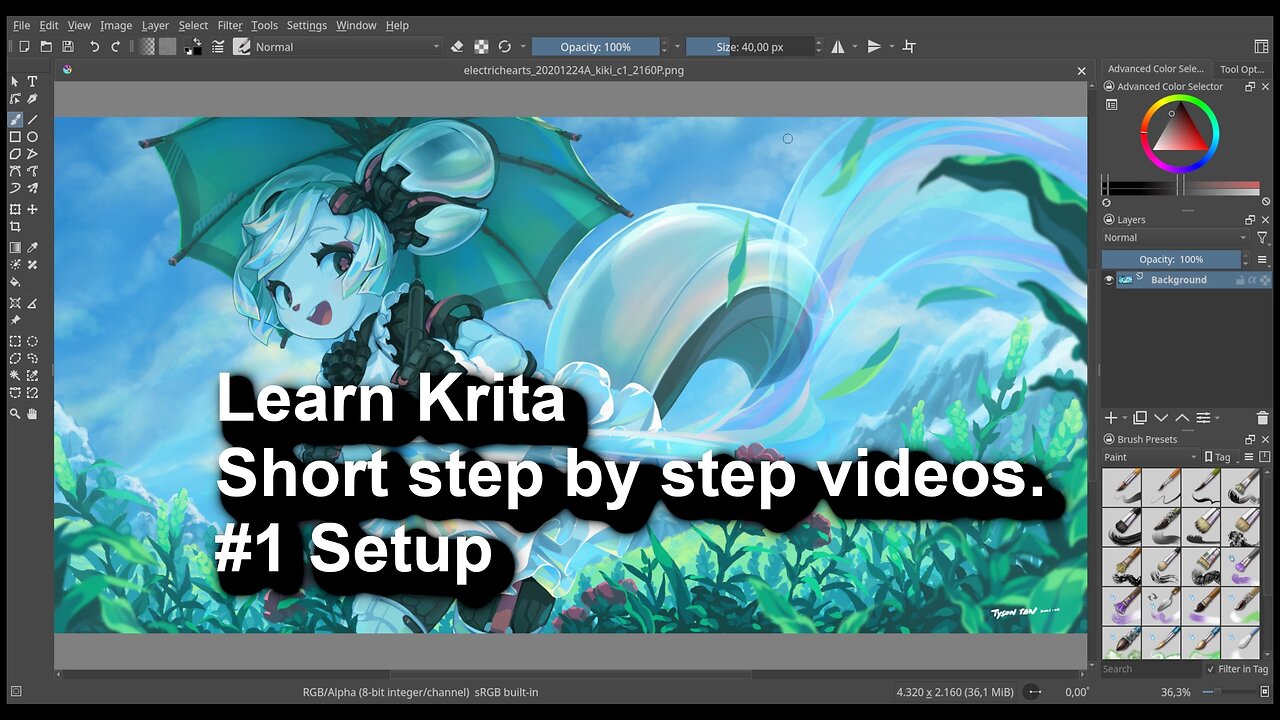1280x720 pixels.
Task: Open the Settings menu
Action: coord(306,25)
